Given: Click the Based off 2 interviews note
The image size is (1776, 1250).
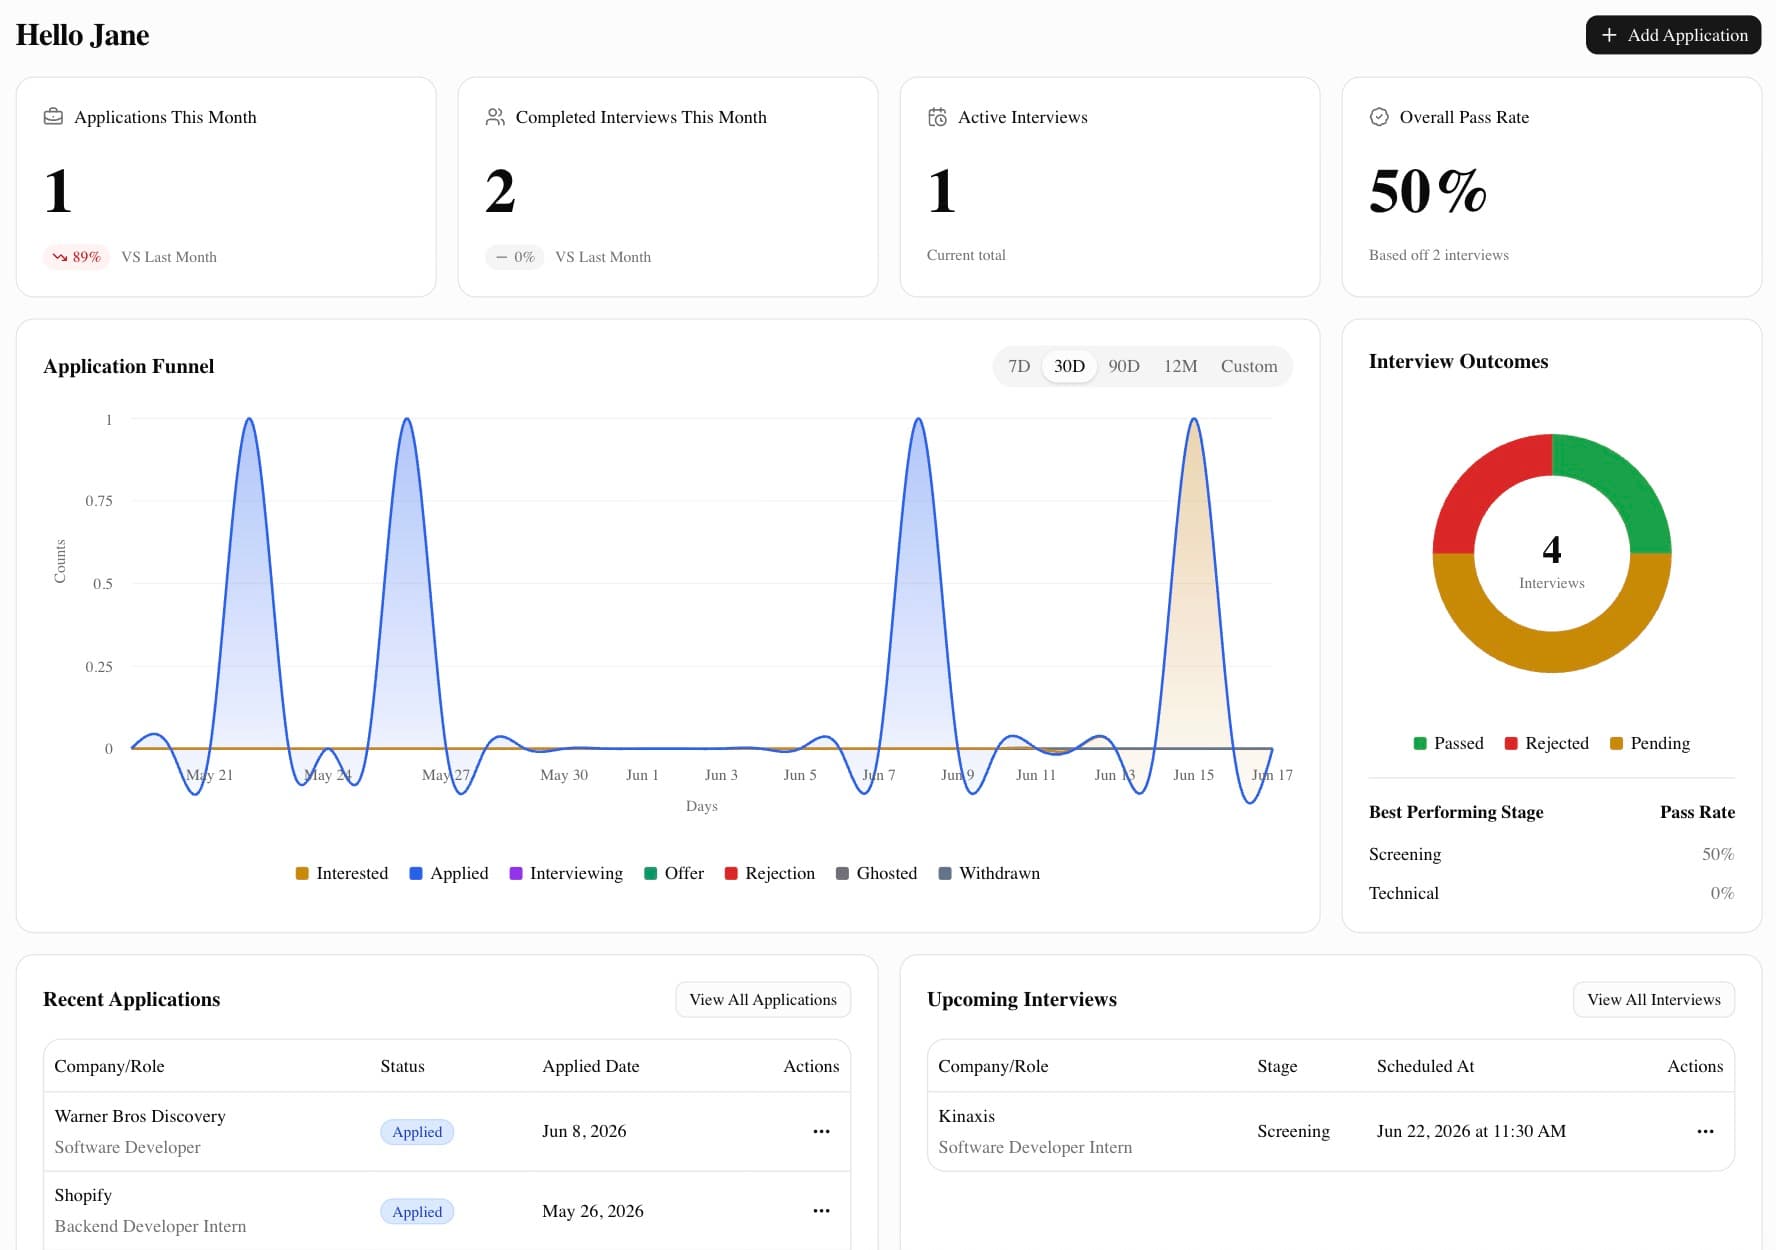Looking at the screenshot, I should (x=1438, y=255).
